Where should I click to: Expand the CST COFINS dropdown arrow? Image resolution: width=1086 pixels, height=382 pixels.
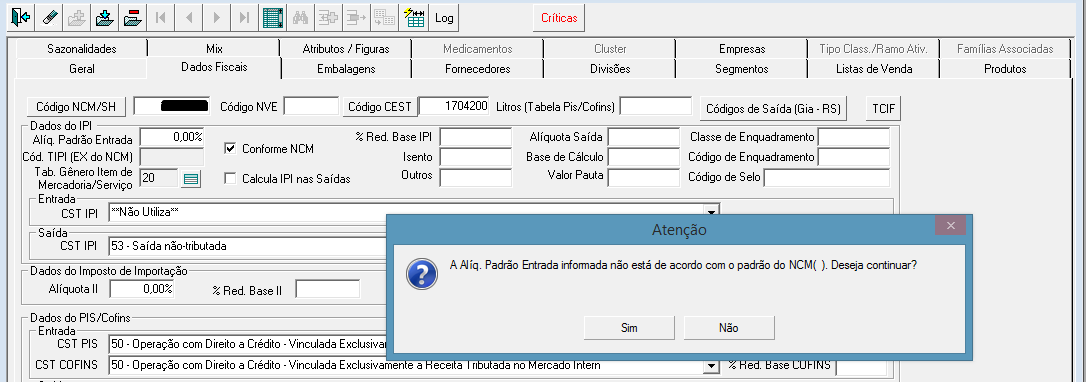tap(711, 365)
